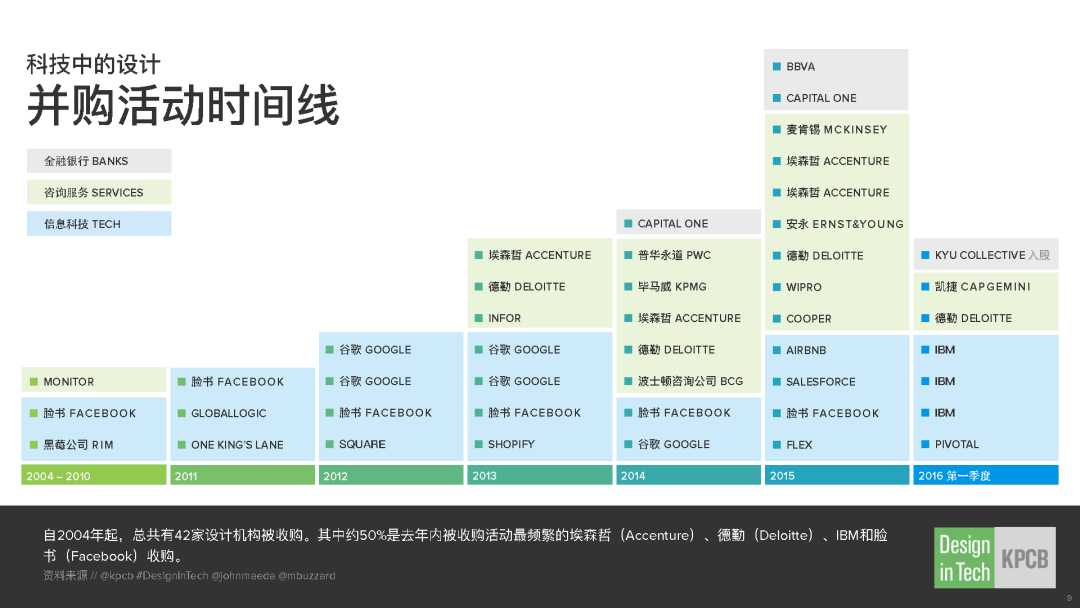Collapse the 2013 acquisition list
This screenshot has width=1080, height=608.
pos(539,475)
